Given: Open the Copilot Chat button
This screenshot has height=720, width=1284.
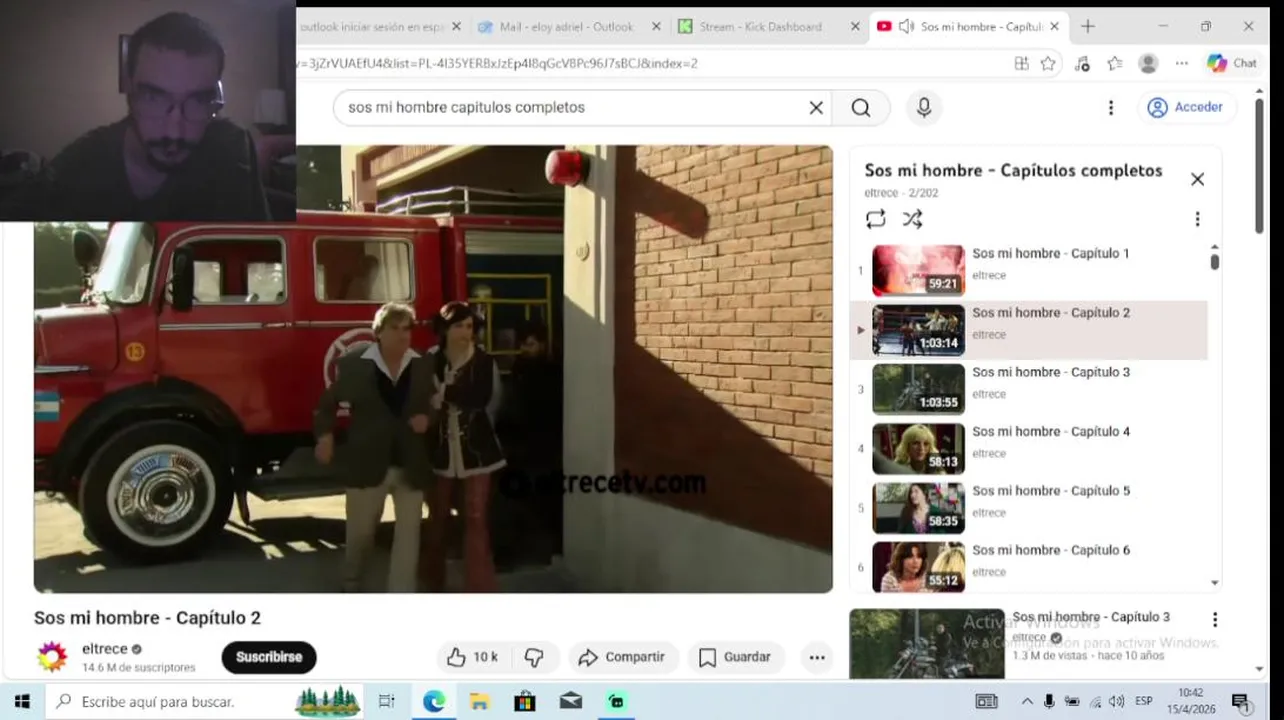Looking at the screenshot, I should point(1232,63).
